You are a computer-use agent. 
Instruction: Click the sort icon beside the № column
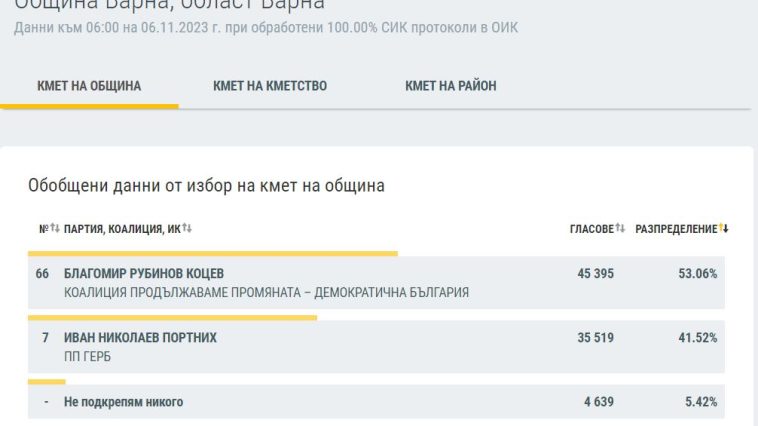coord(55,229)
